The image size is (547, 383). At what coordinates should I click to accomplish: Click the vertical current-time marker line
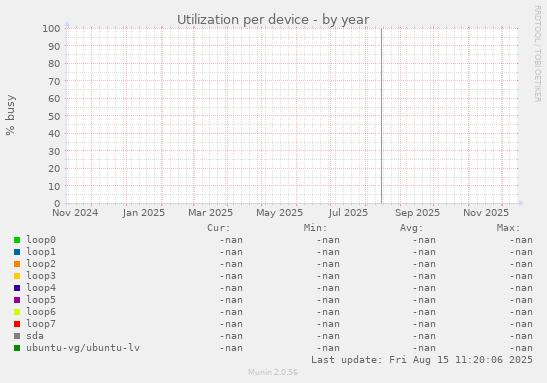click(x=381, y=116)
